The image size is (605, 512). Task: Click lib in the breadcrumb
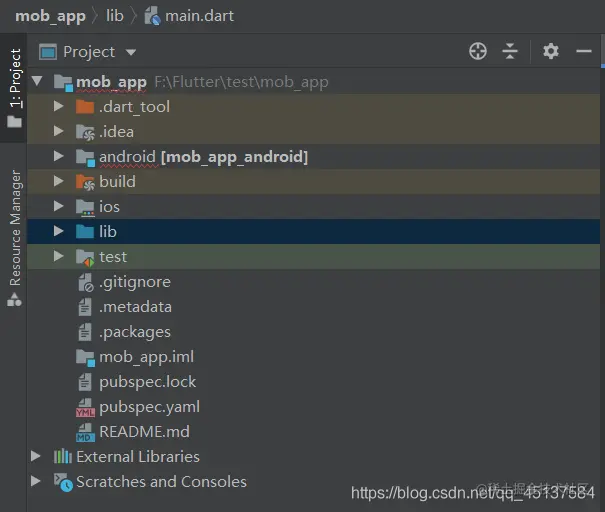point(115,16)
